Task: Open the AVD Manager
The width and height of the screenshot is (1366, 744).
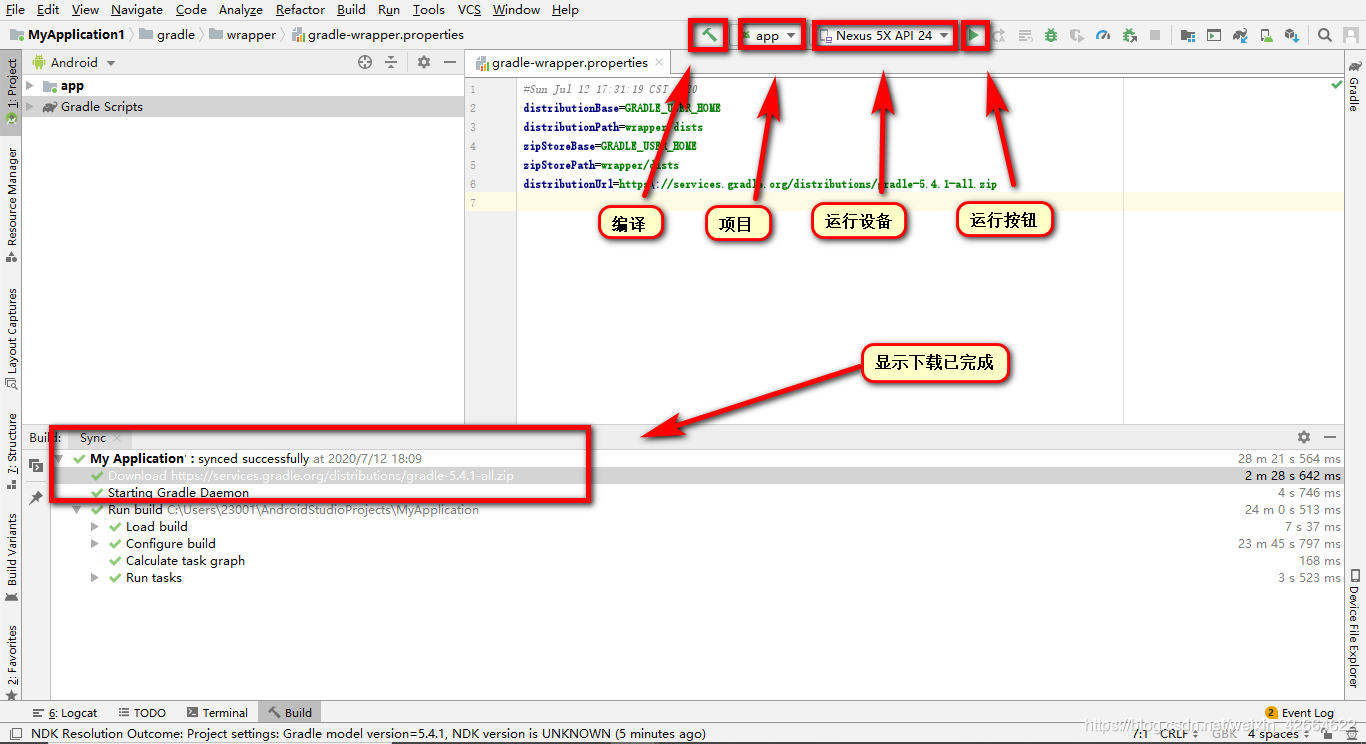Action: pyautogui.click(x=1213, y=35)
